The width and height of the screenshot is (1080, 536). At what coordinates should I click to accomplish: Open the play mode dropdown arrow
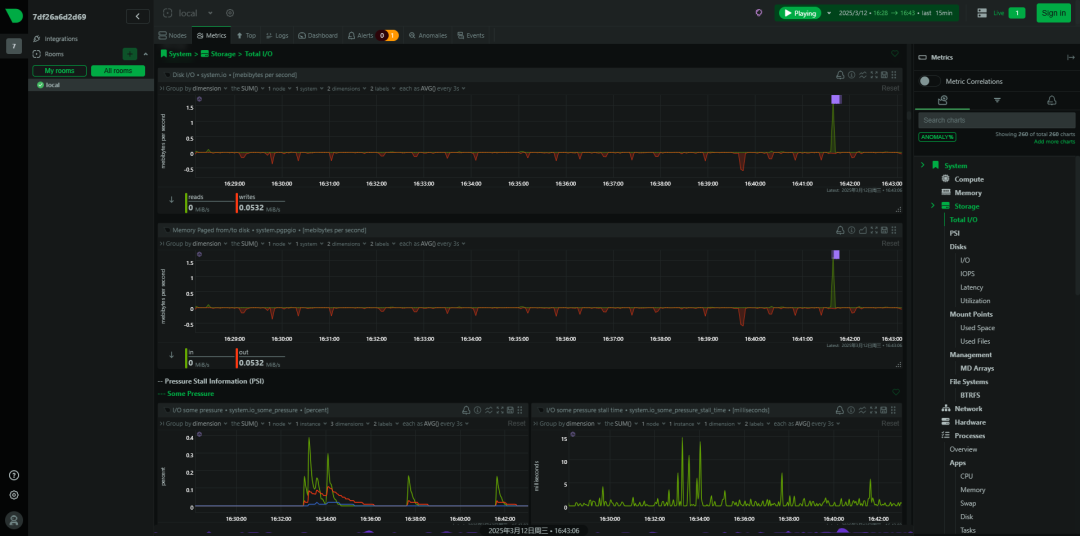(x=829, y=13)
